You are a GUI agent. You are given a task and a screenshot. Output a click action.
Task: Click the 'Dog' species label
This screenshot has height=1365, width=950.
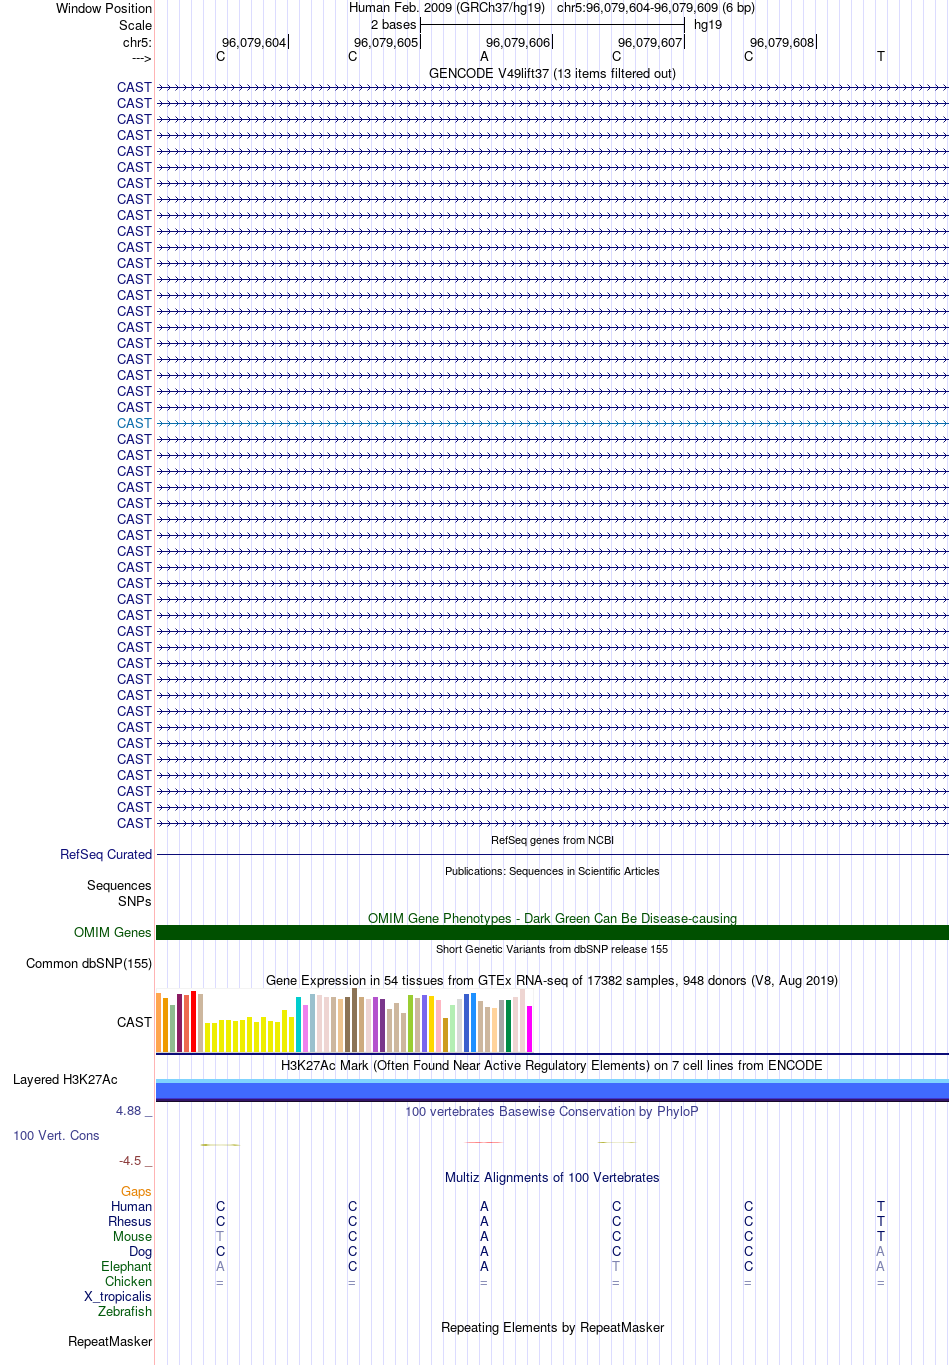point(141,1251)
